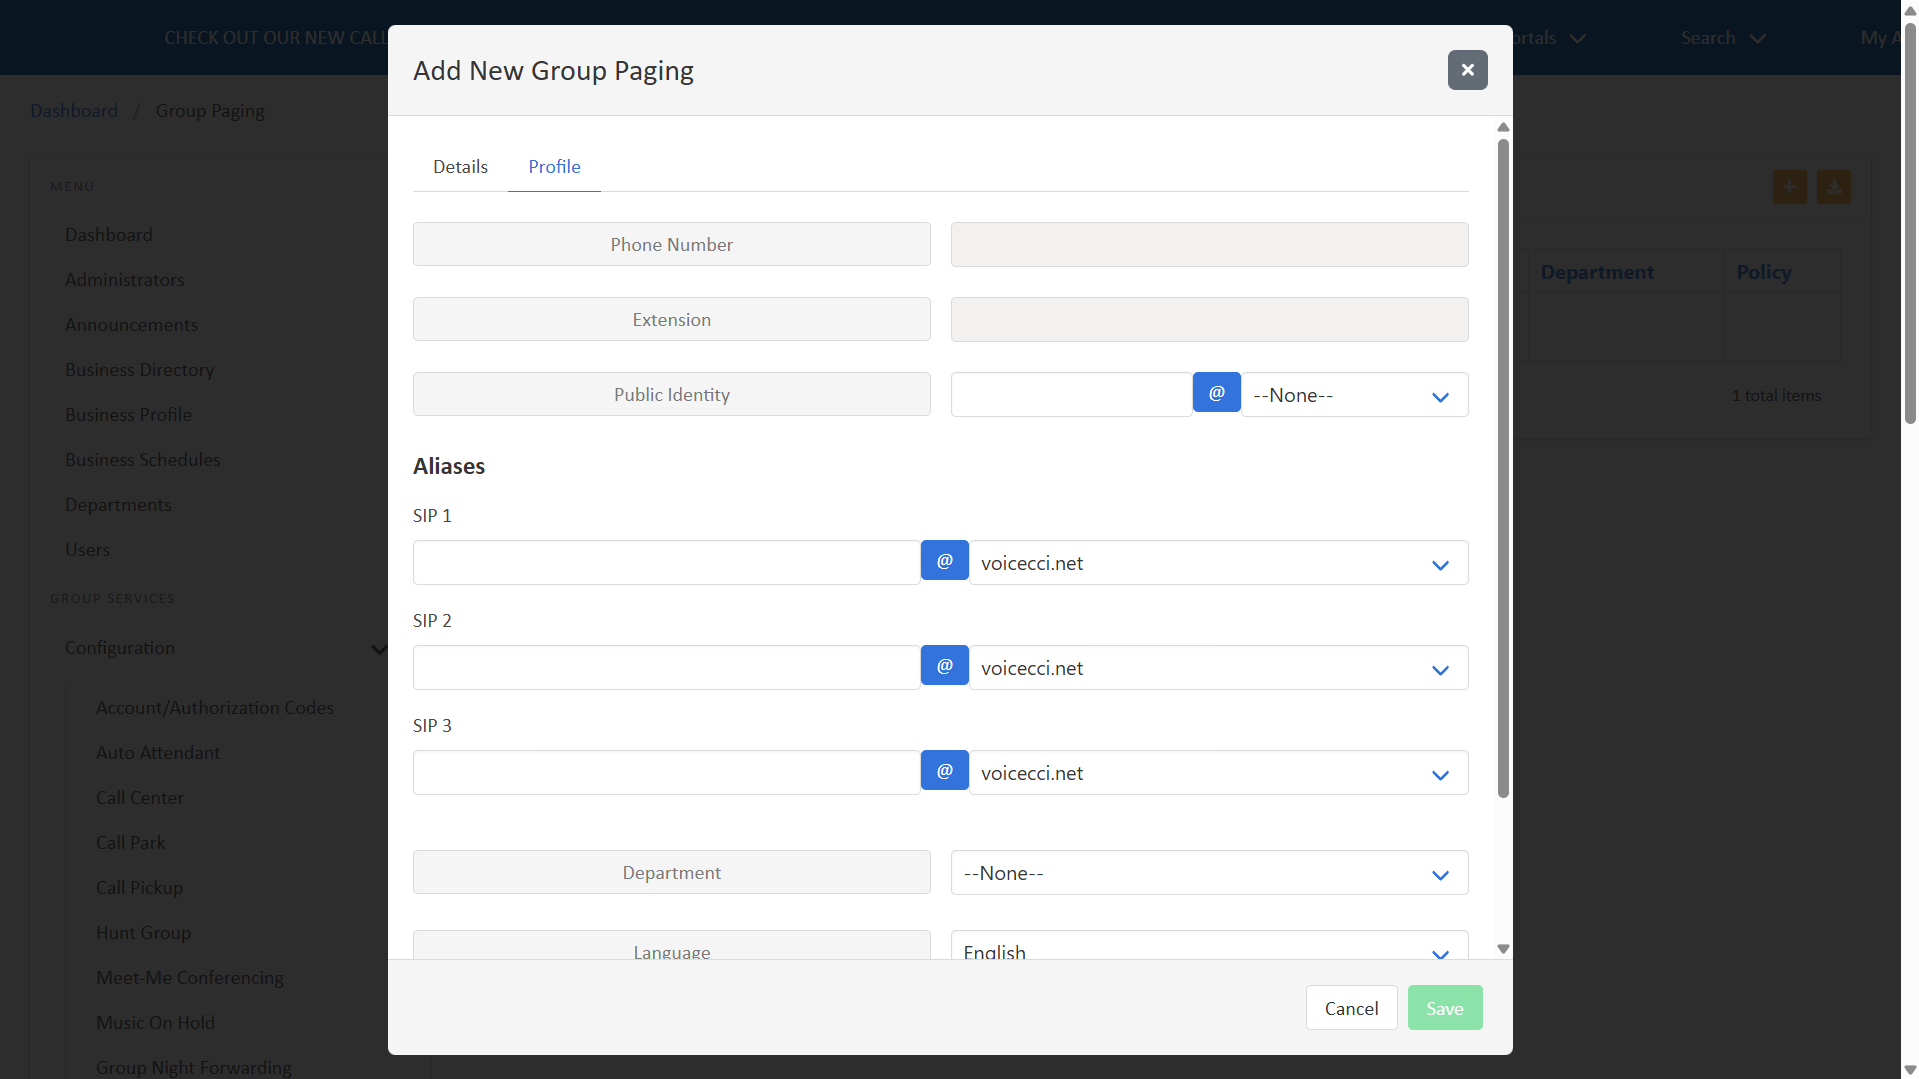Select the Profile tab

coord(554,167)
